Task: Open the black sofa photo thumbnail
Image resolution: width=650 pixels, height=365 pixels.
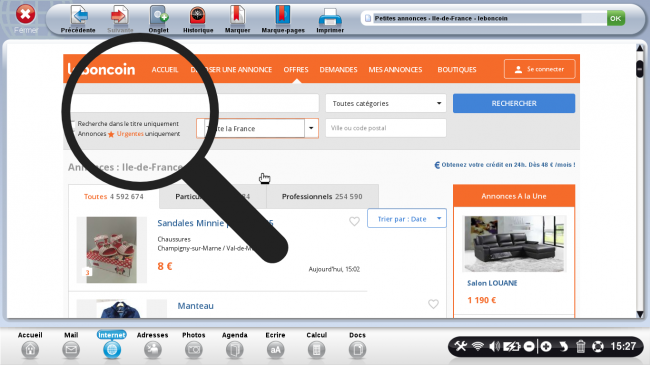Action: pos(514,244)
